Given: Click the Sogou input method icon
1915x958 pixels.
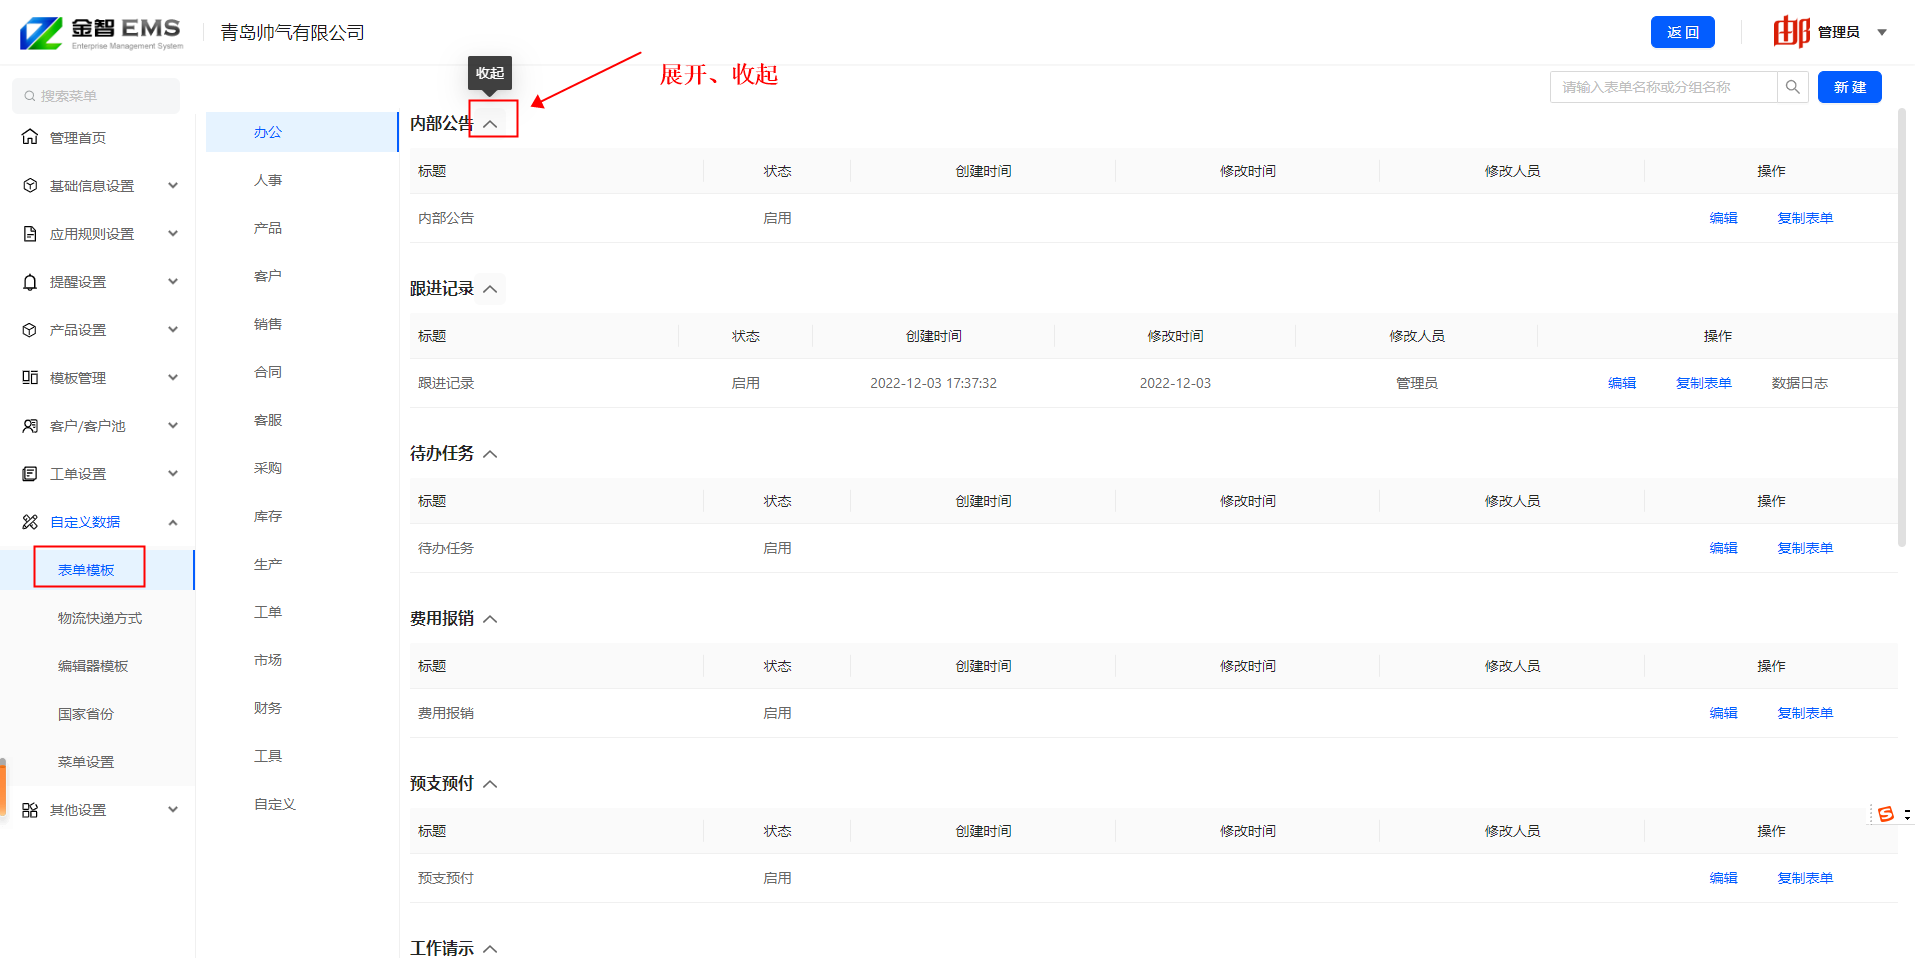Looking at the screenshot, I should (x=1886, y=814).
